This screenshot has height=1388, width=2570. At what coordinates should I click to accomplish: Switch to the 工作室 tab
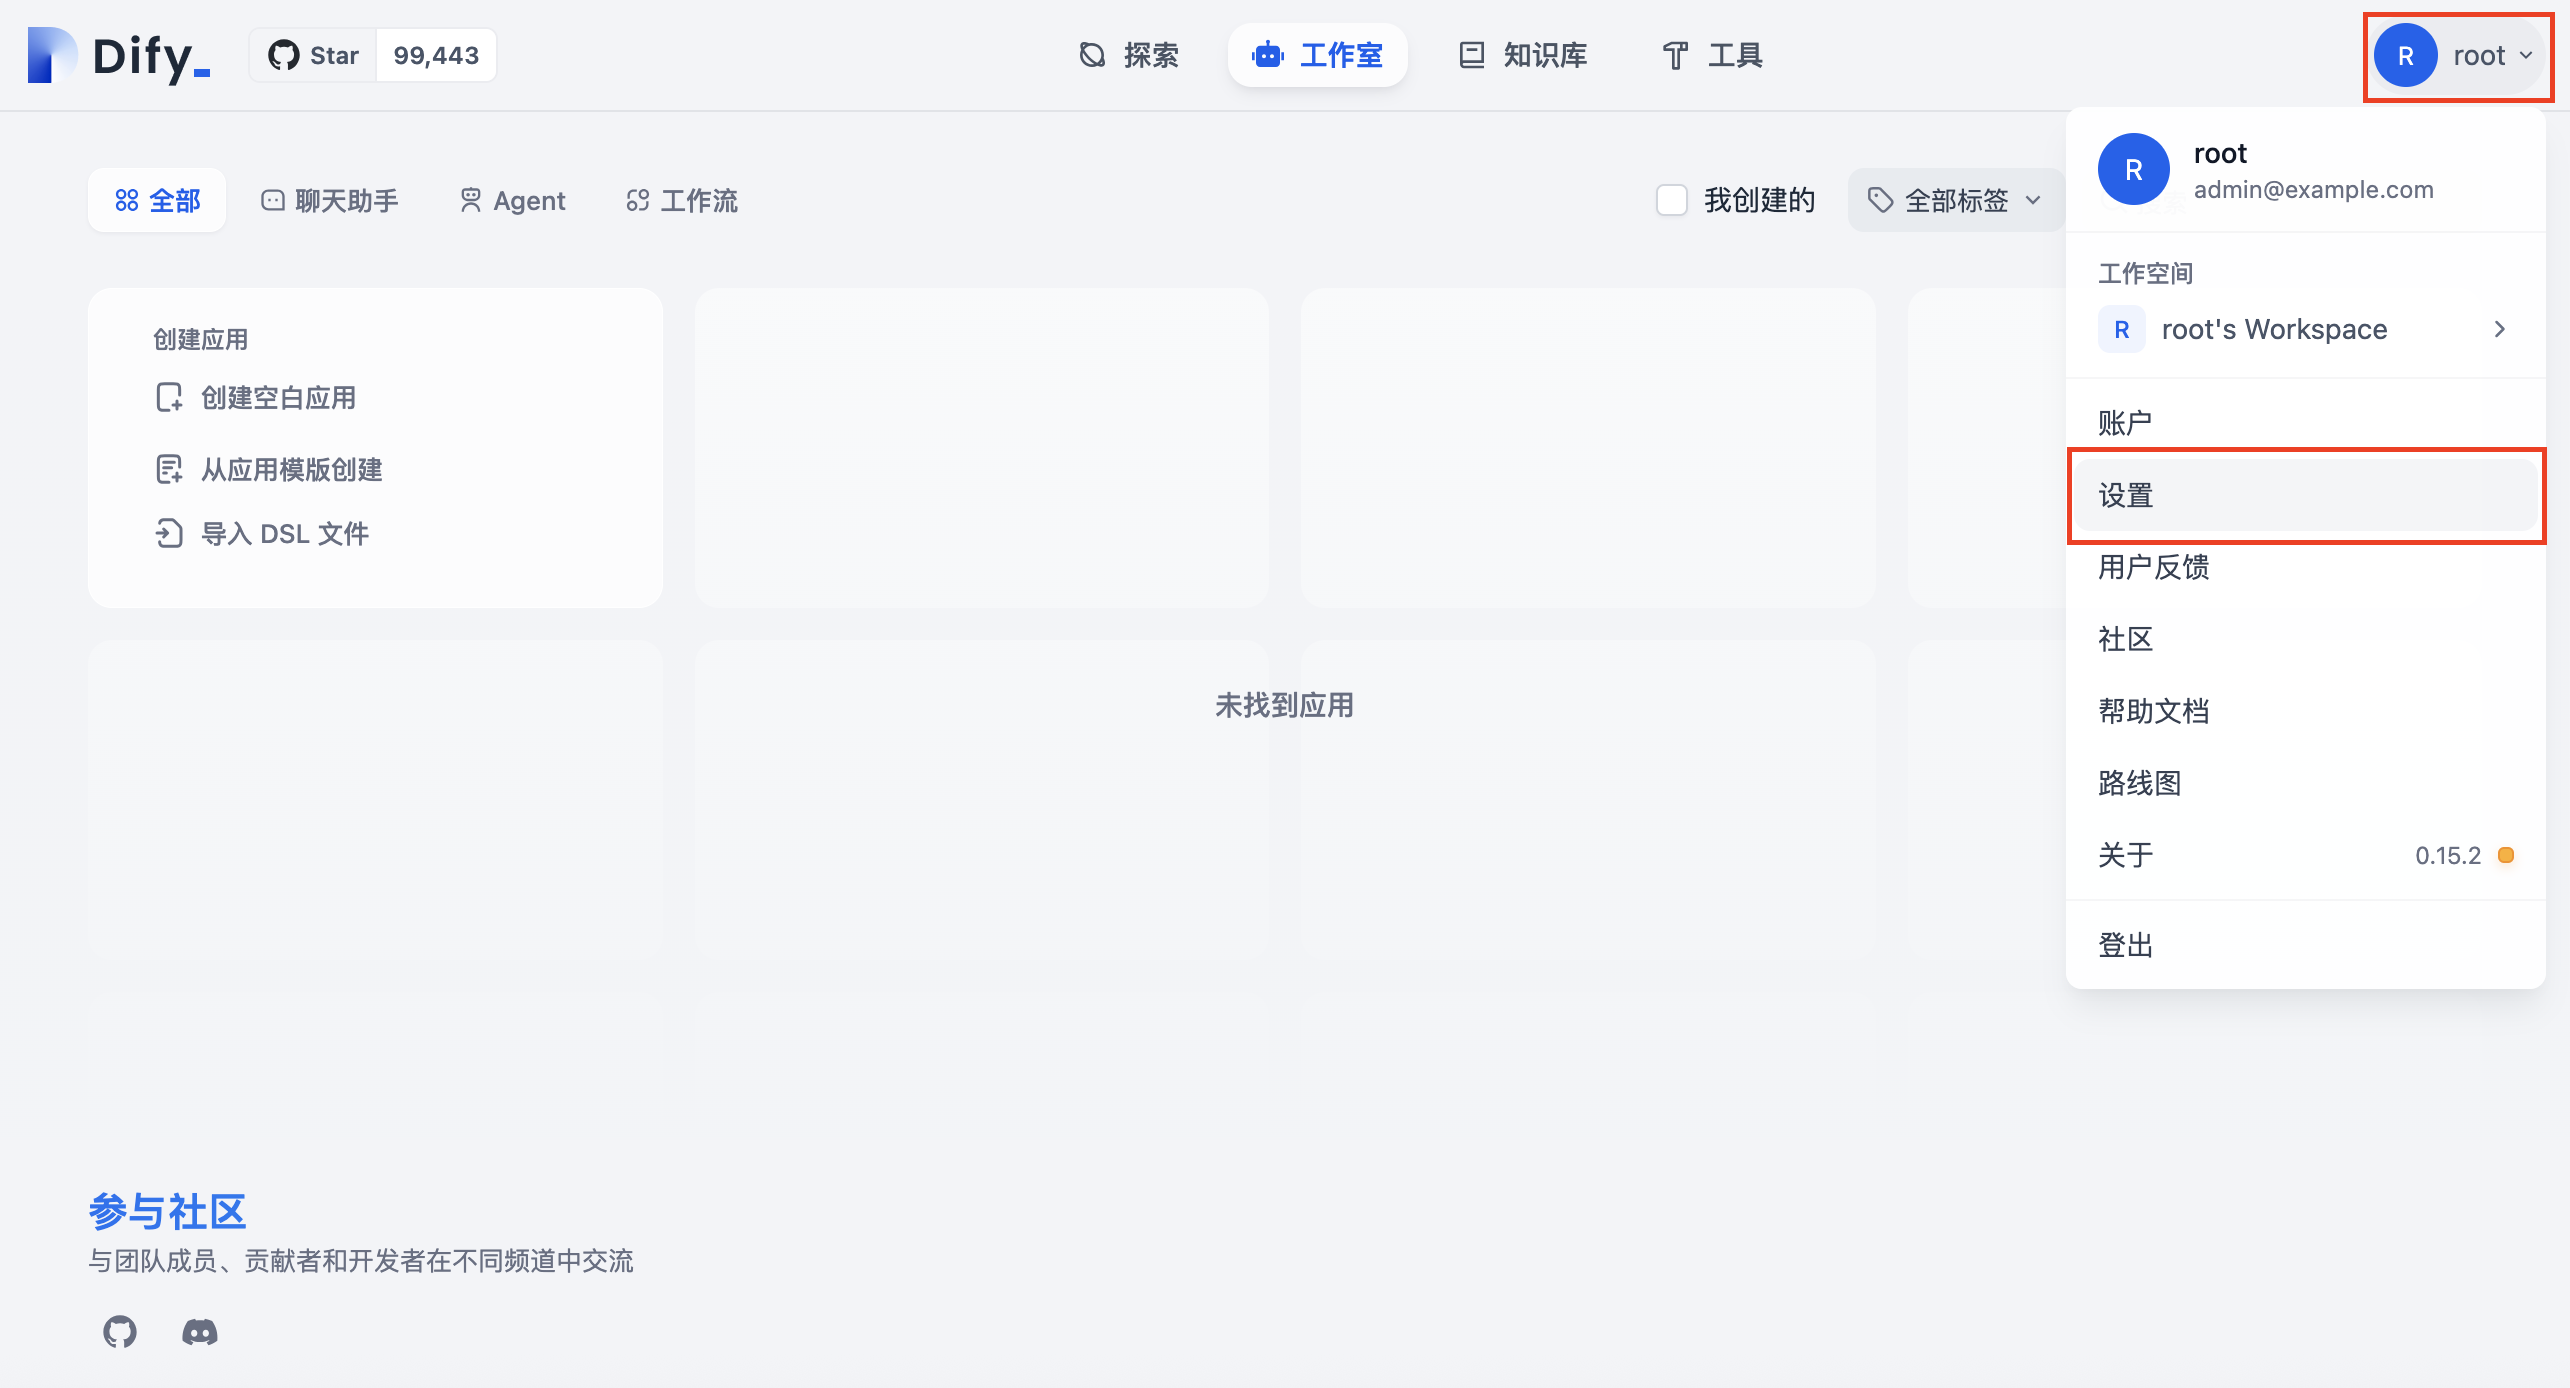click(1317, 55)
